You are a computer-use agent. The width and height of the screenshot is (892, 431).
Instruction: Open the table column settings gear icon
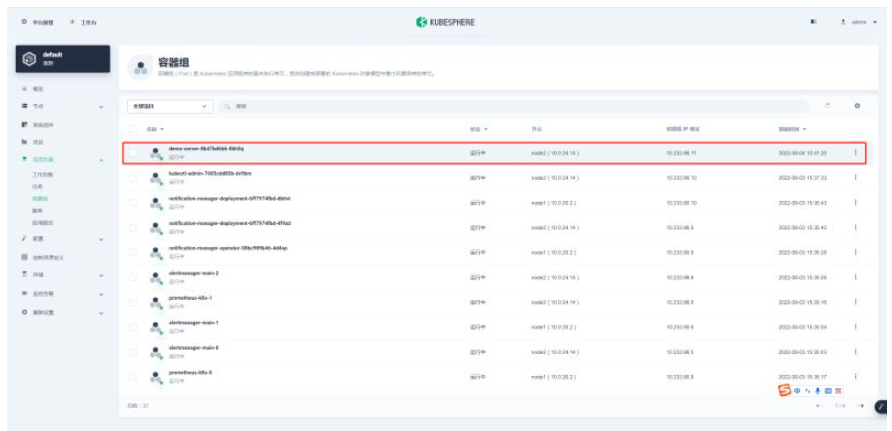(x=856, y=105)
